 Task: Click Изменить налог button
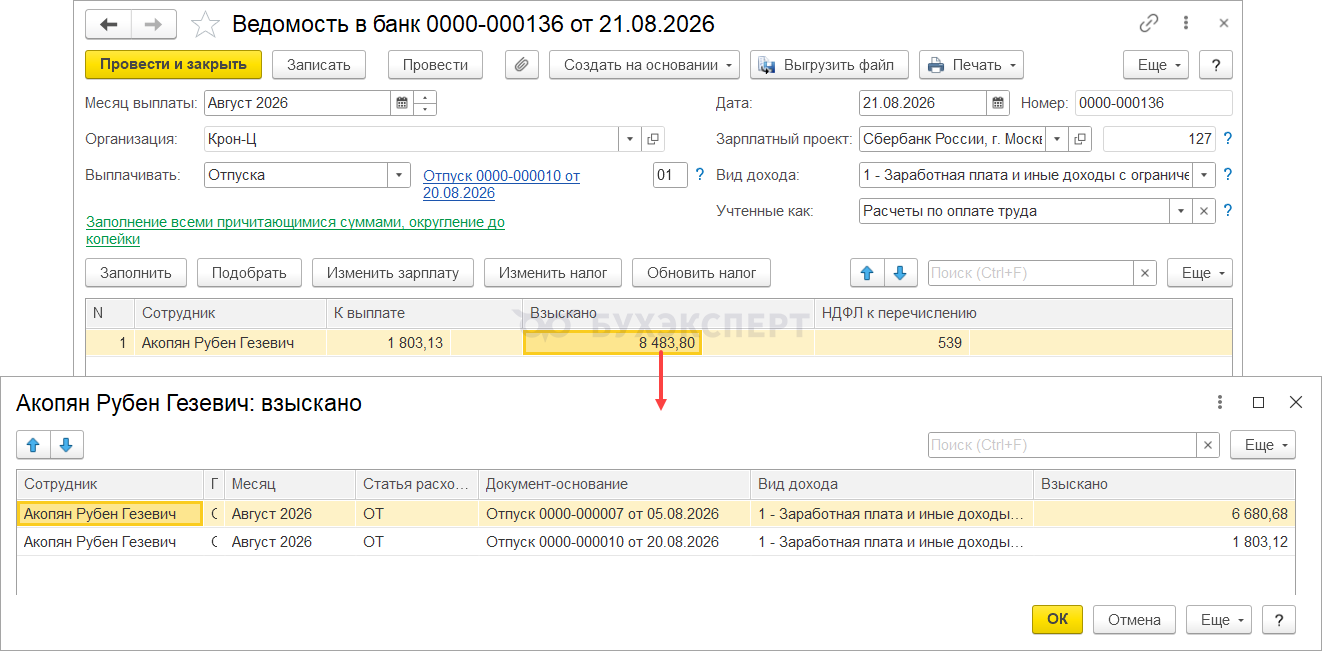point(553,273)
